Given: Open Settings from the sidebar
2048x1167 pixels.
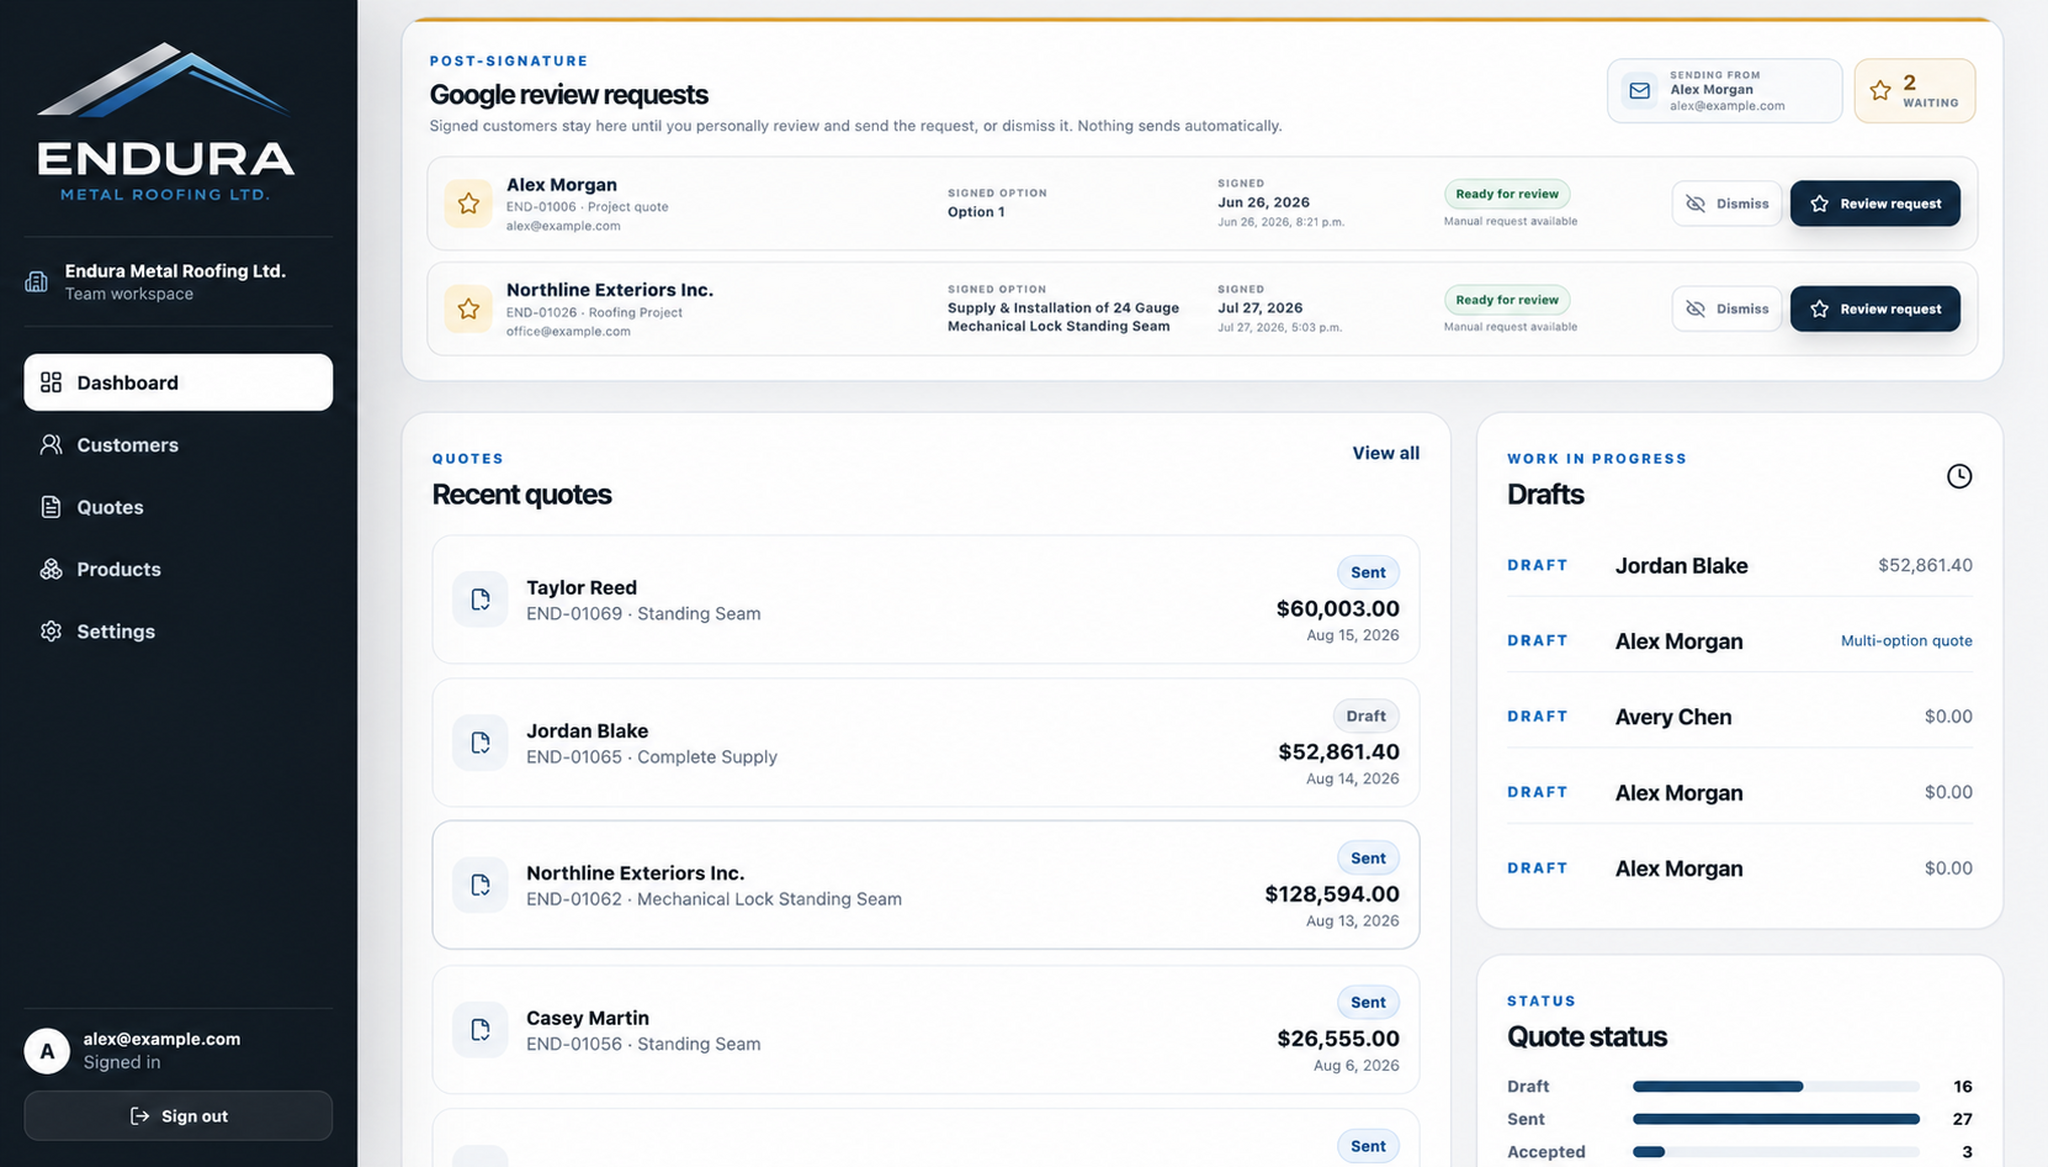Looking at the screenshot, I should [178, 631].
